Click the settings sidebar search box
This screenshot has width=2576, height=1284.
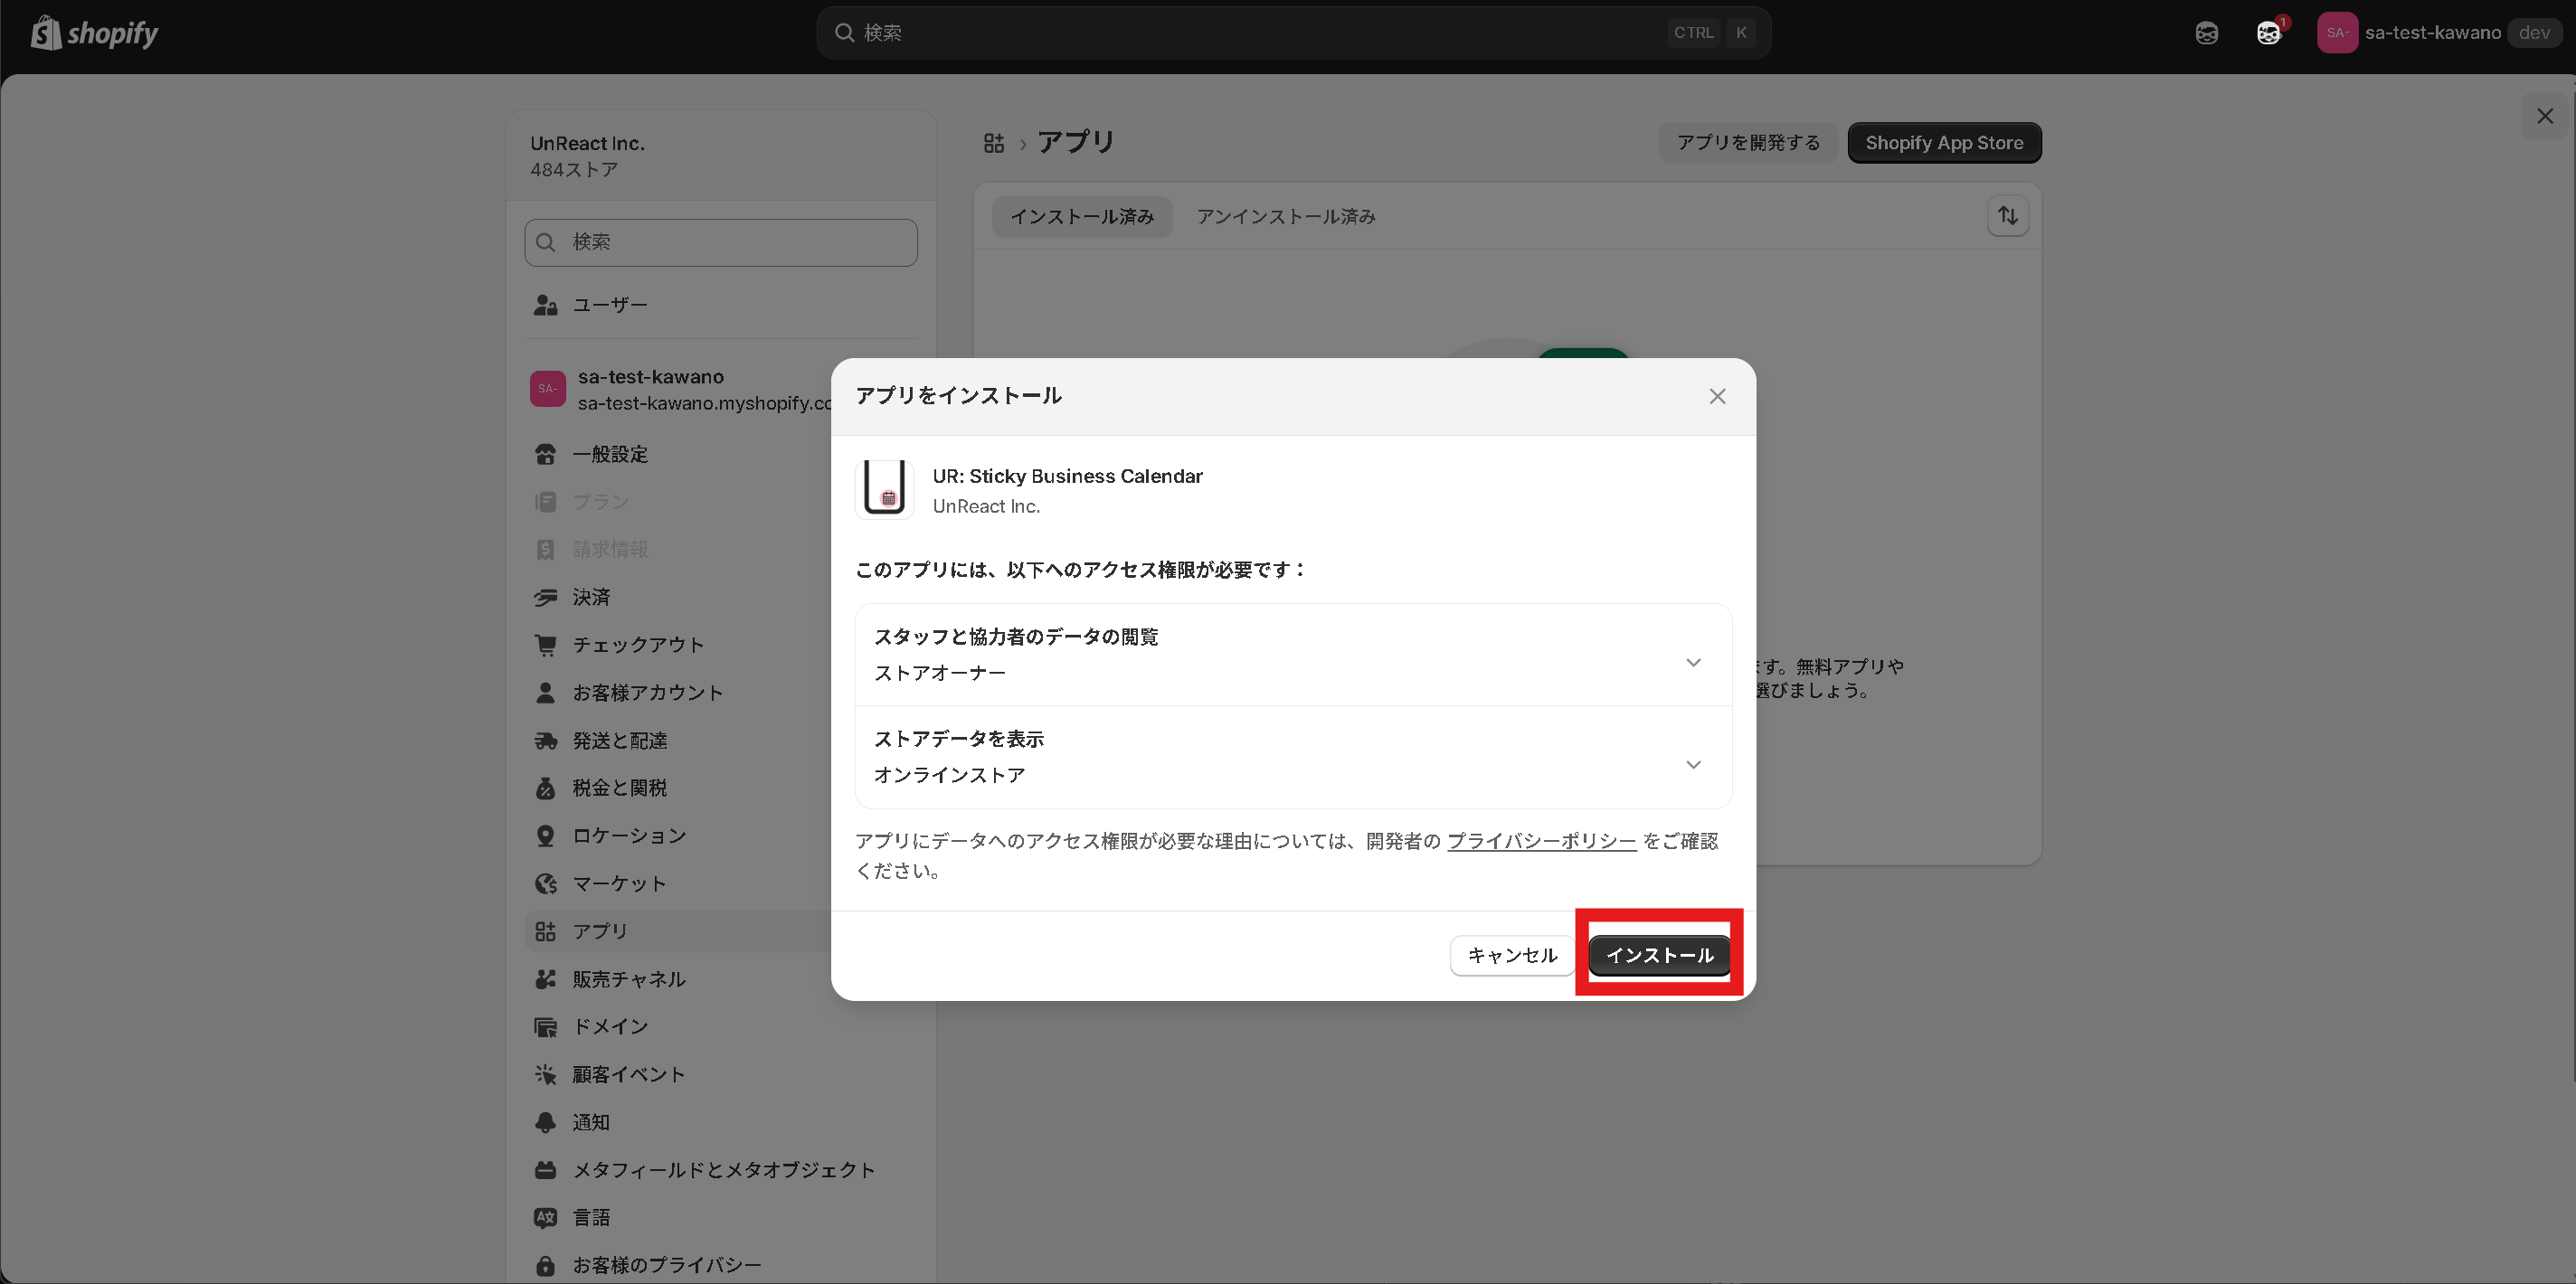coord(720,242)
